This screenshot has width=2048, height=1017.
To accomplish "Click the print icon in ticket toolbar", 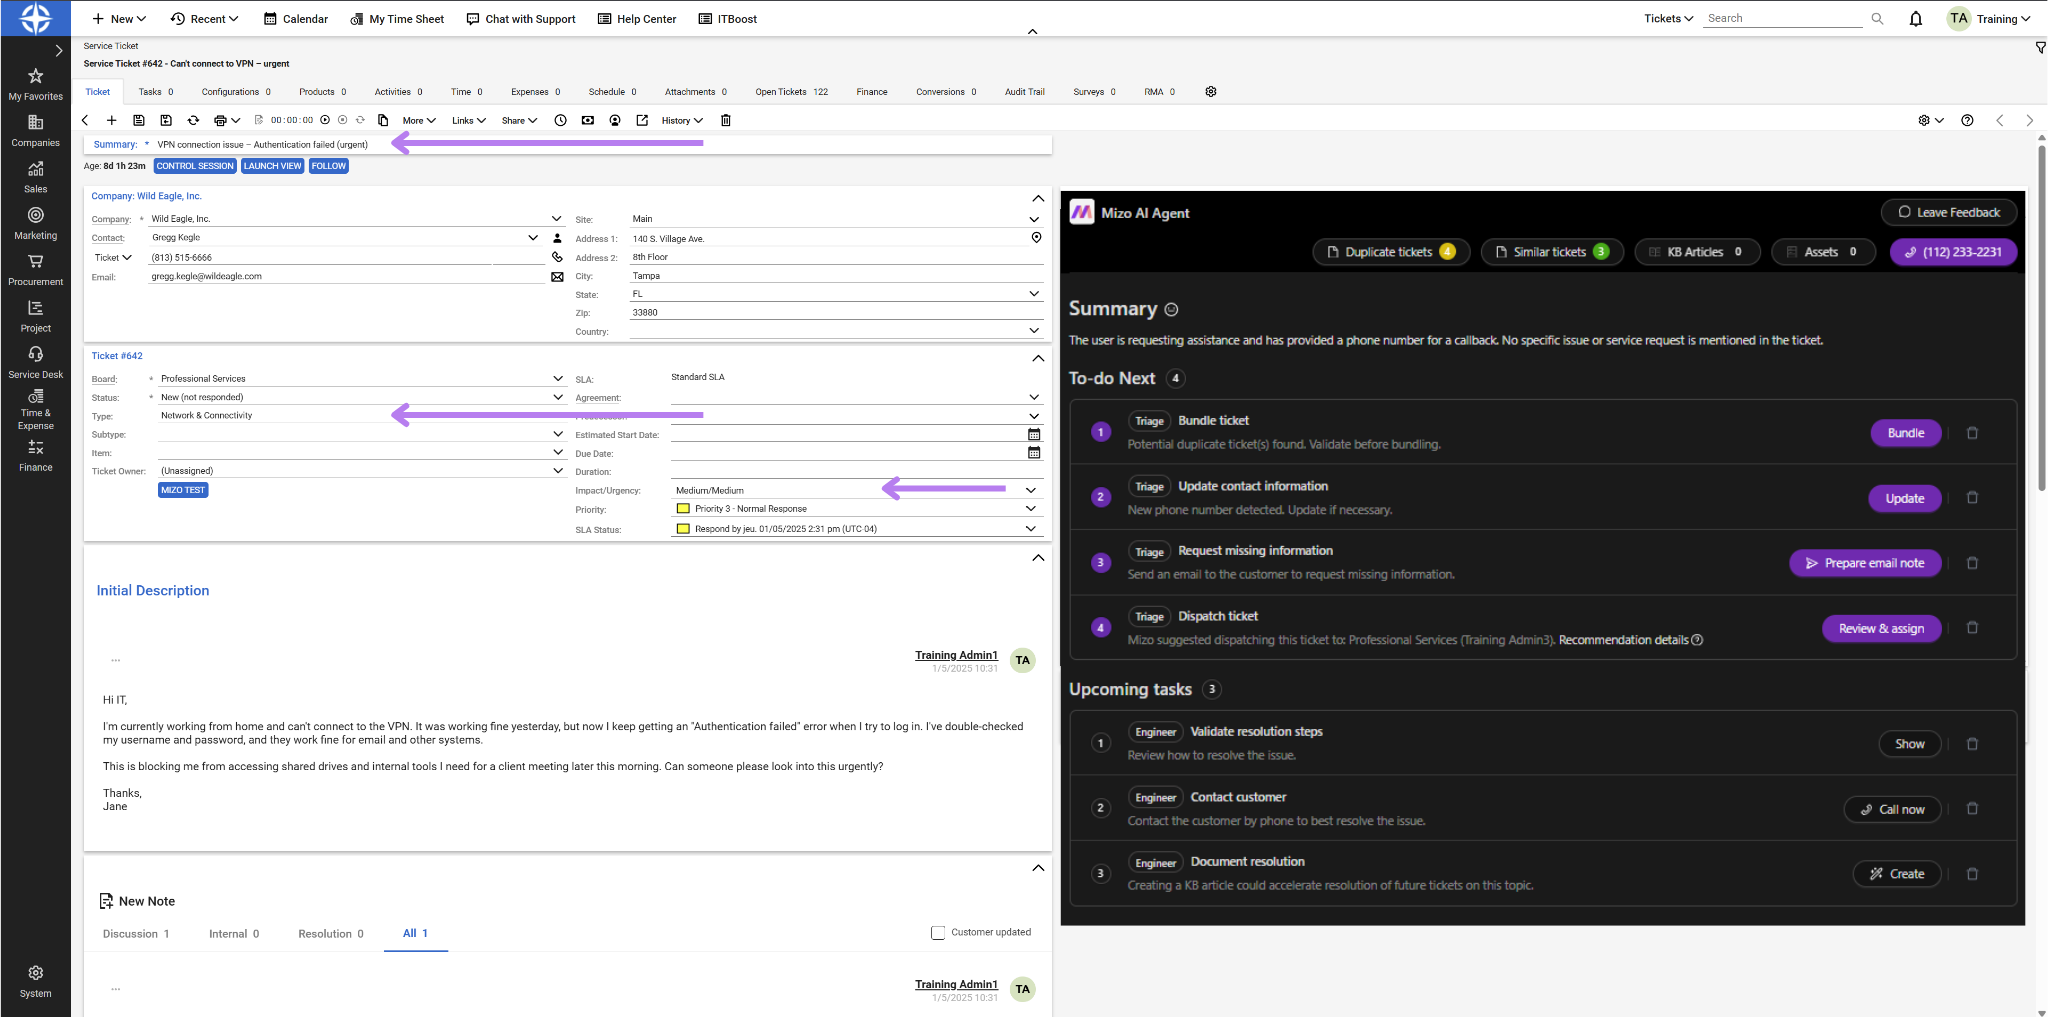I will tap(221, 120).
